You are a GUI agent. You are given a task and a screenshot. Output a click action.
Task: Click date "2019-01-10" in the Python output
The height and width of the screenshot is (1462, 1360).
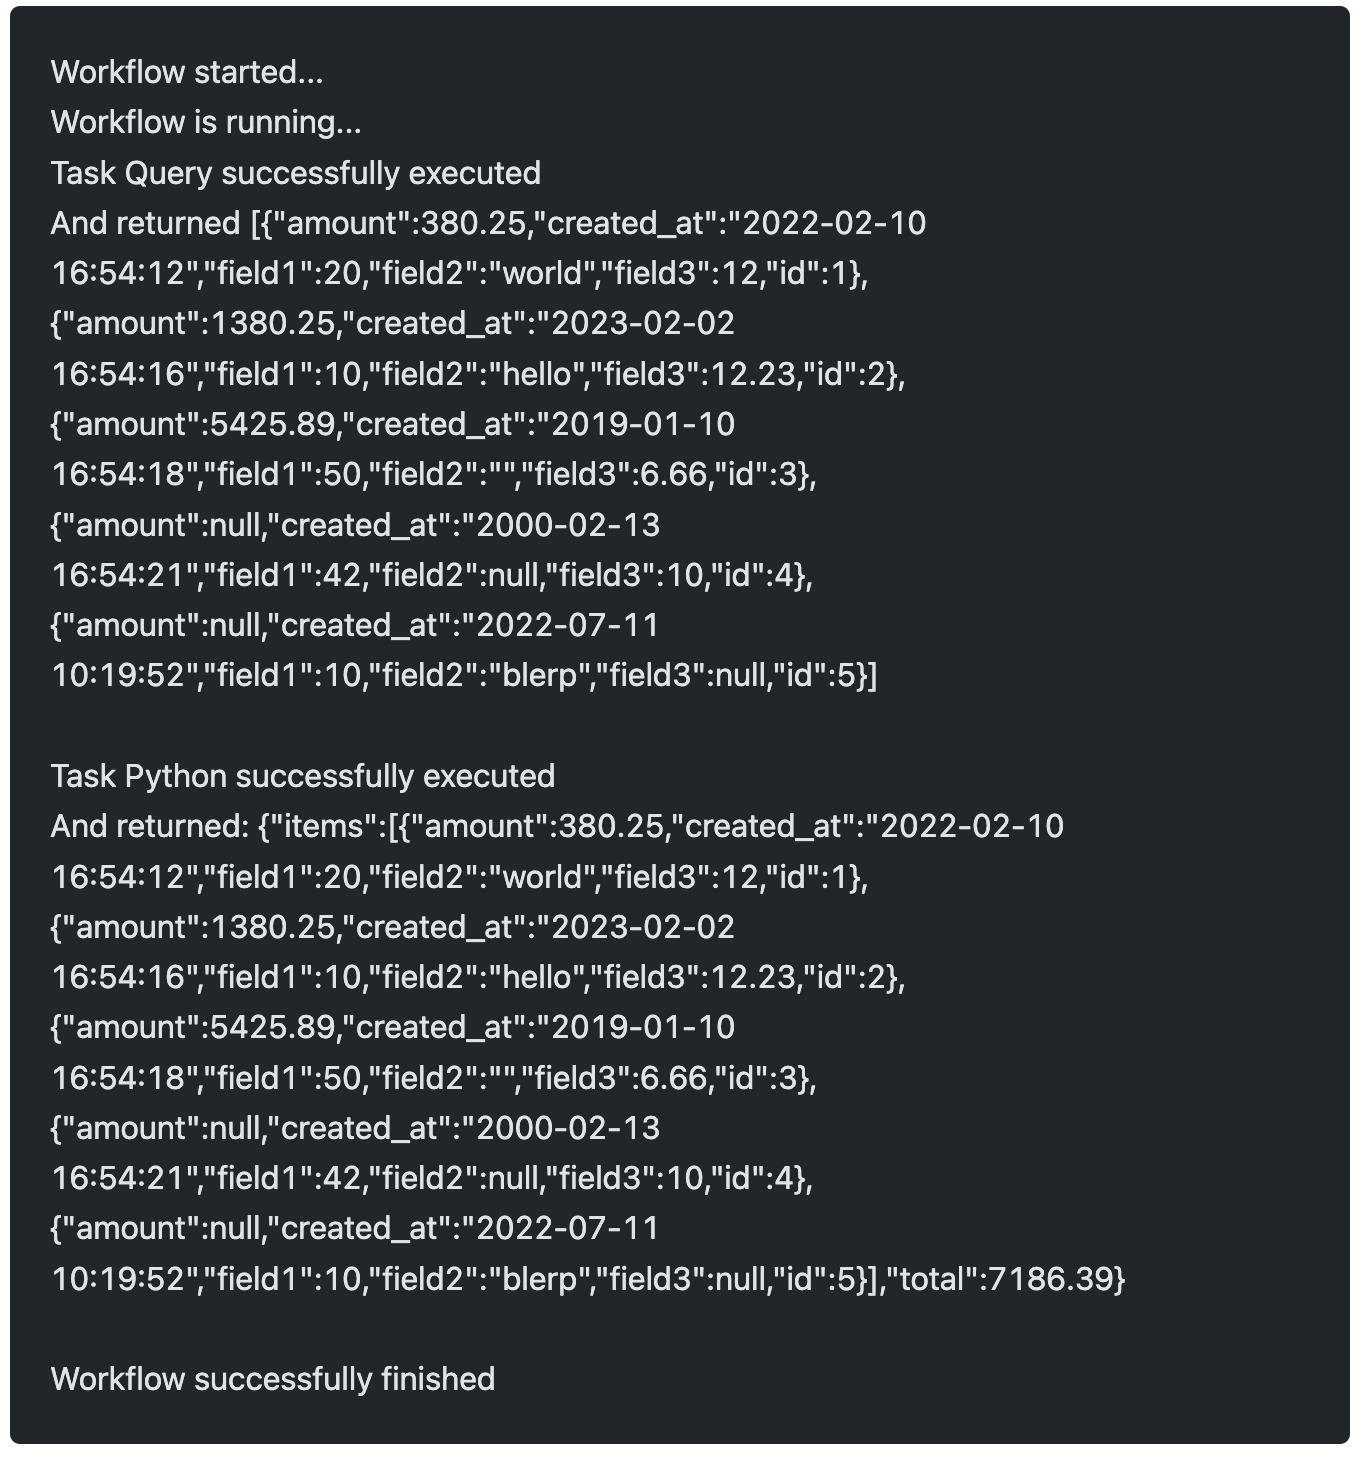tap(643, 1027)
